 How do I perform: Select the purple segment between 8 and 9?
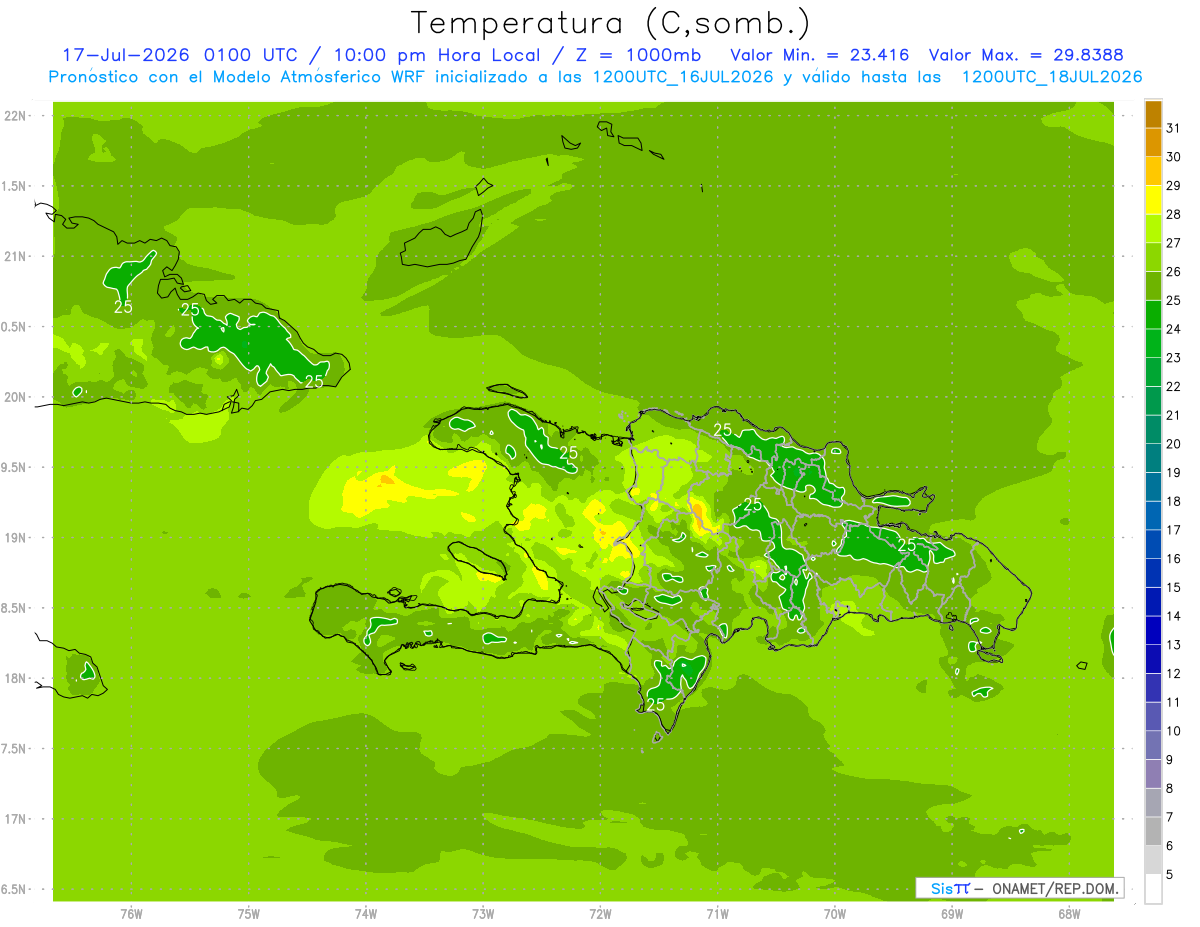pos(1153,774)
